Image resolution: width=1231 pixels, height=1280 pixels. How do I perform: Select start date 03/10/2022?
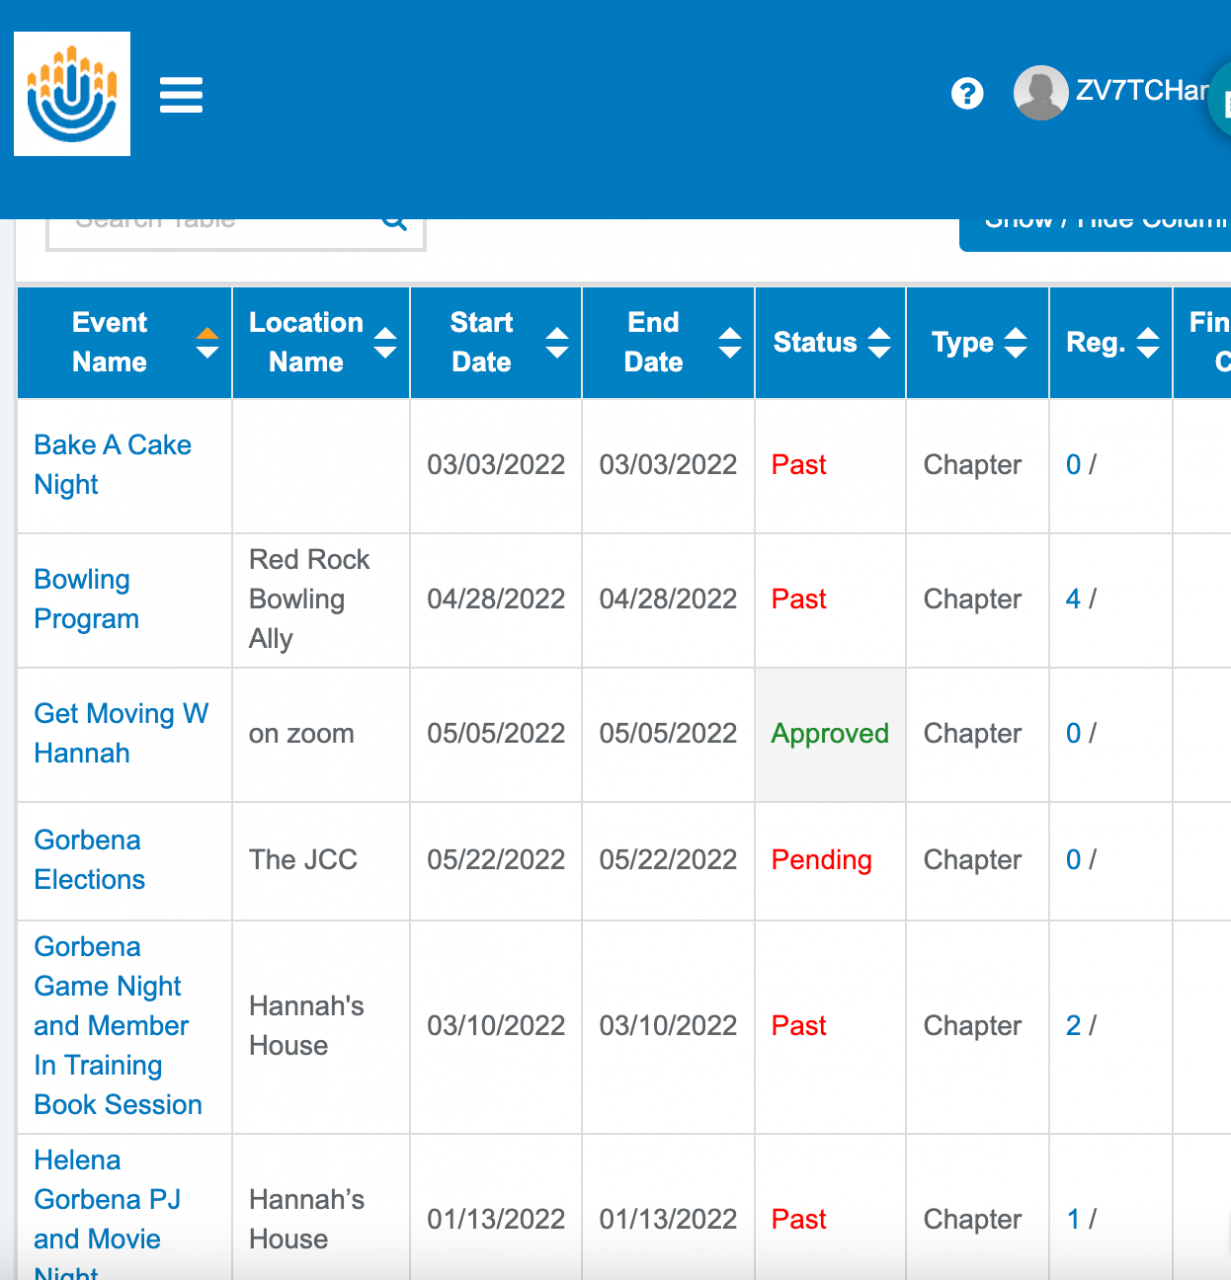(496, 1026)
